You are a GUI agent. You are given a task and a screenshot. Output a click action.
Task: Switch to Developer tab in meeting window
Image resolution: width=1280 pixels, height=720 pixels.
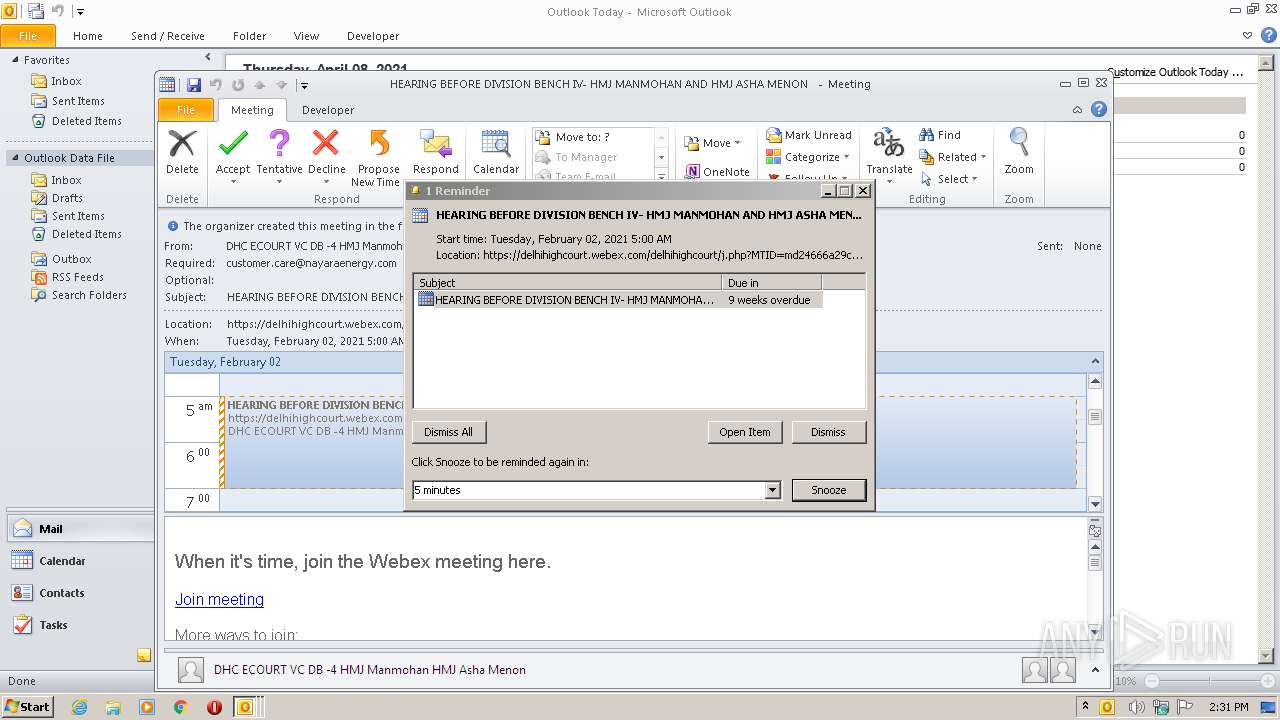tap(328, 110)
